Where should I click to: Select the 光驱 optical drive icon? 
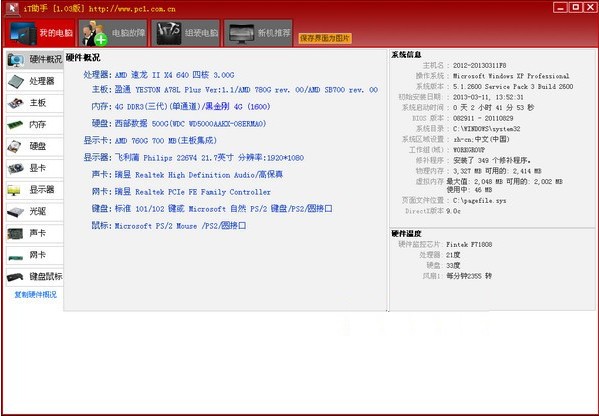pyautogui.click(x=16, y=212)
